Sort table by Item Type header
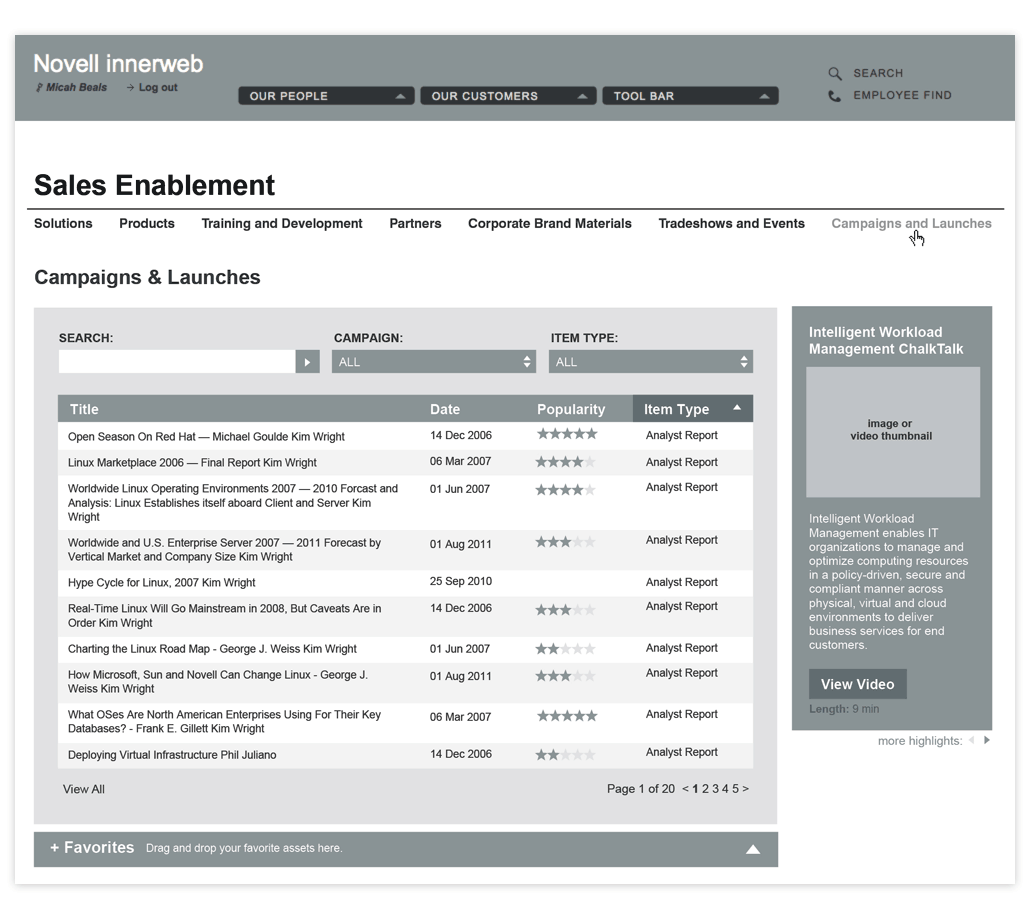Viewport: 1029px width, 920px height. coord(693,408)
